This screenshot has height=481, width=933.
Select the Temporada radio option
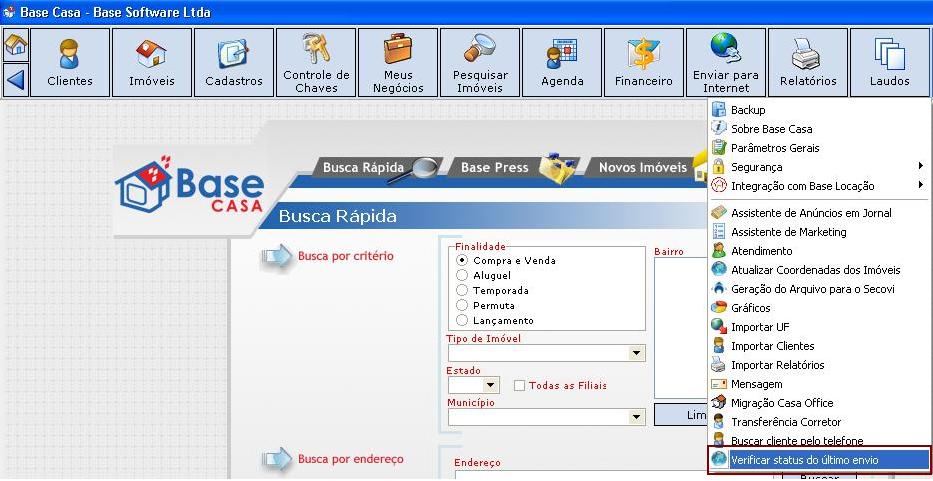click(x=462, y=290)
